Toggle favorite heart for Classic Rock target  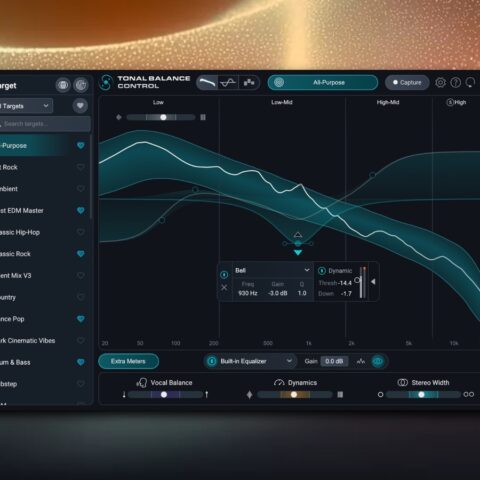pyautogui.click(x=81, y=254)
